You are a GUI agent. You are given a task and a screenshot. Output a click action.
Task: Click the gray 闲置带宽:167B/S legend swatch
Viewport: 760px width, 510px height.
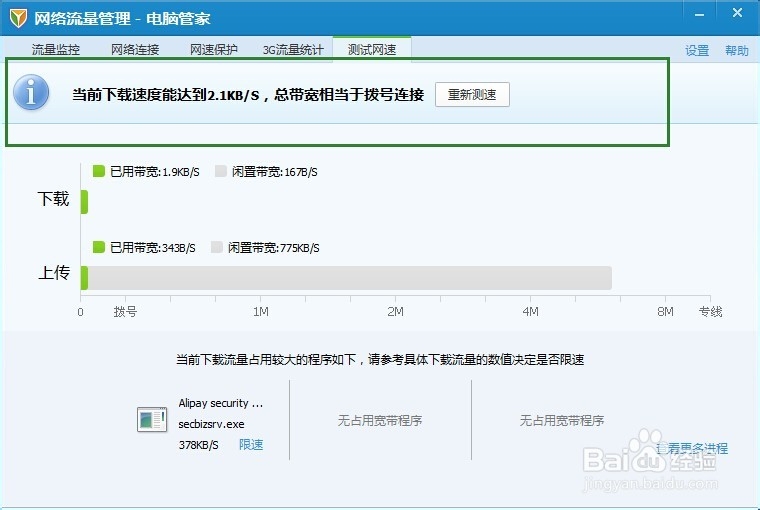point(221,171)
